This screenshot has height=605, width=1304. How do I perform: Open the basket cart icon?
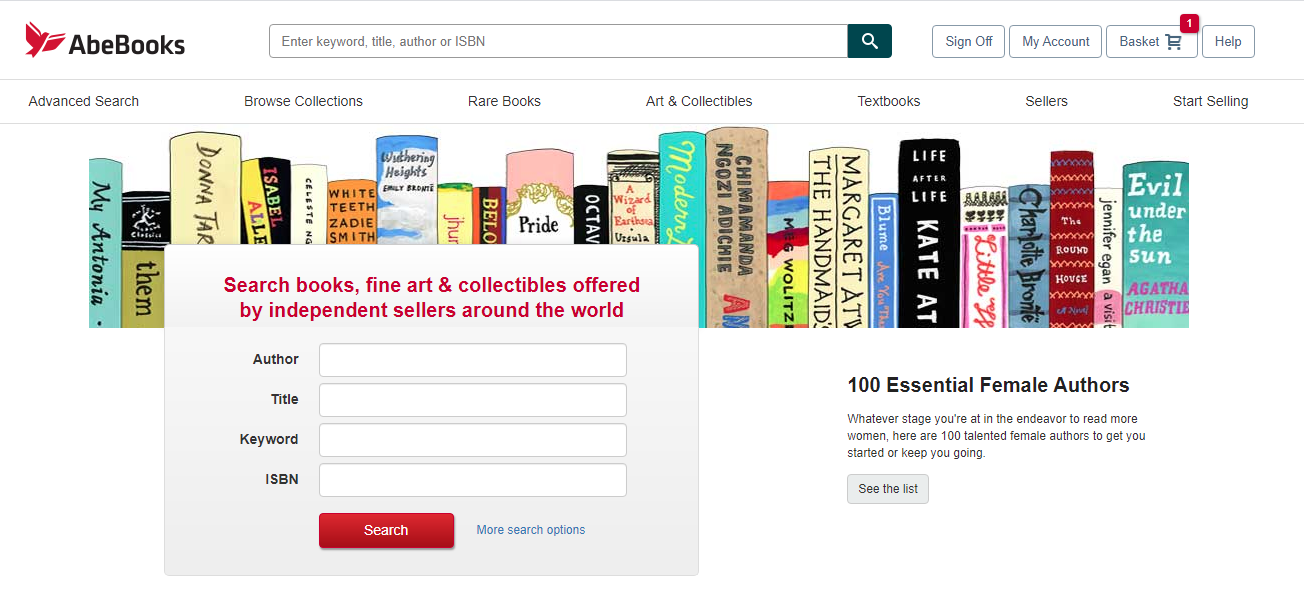(1173, 42)
